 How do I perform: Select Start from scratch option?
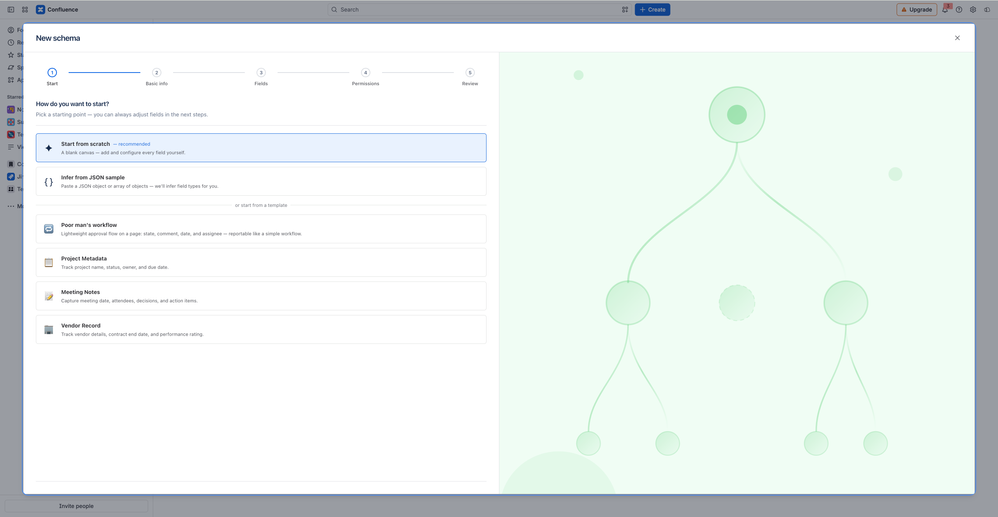tap(261, 148)
